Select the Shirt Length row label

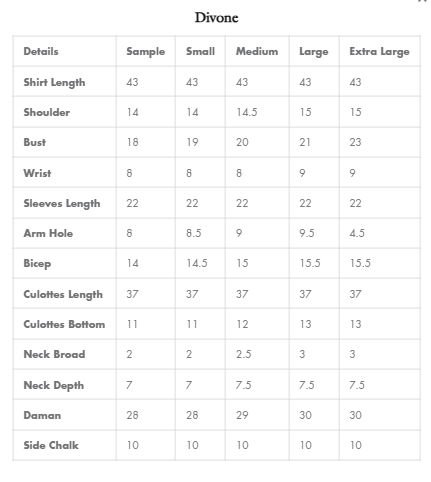[x=54, y=82]
